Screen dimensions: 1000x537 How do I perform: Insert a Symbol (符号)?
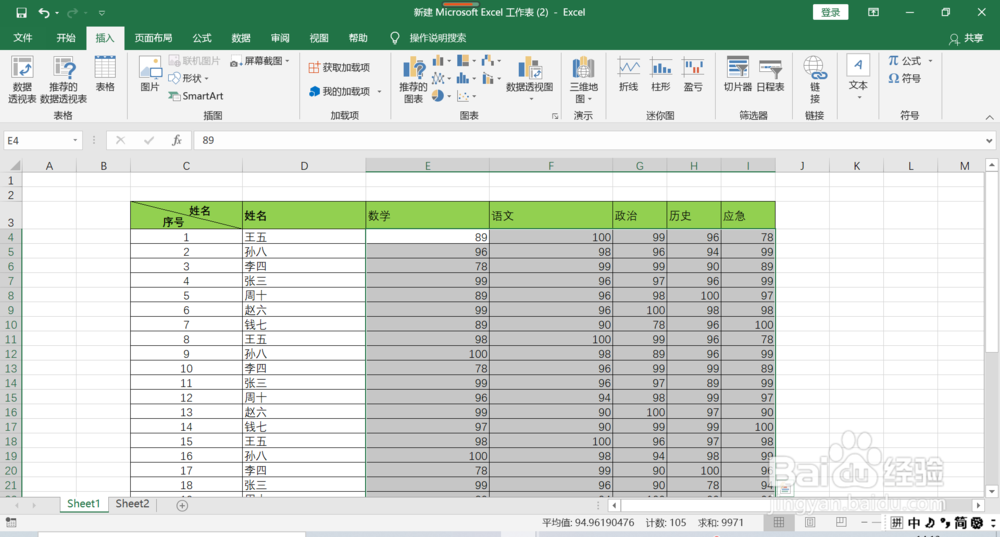pyautogui.click(x=904, y=78)
